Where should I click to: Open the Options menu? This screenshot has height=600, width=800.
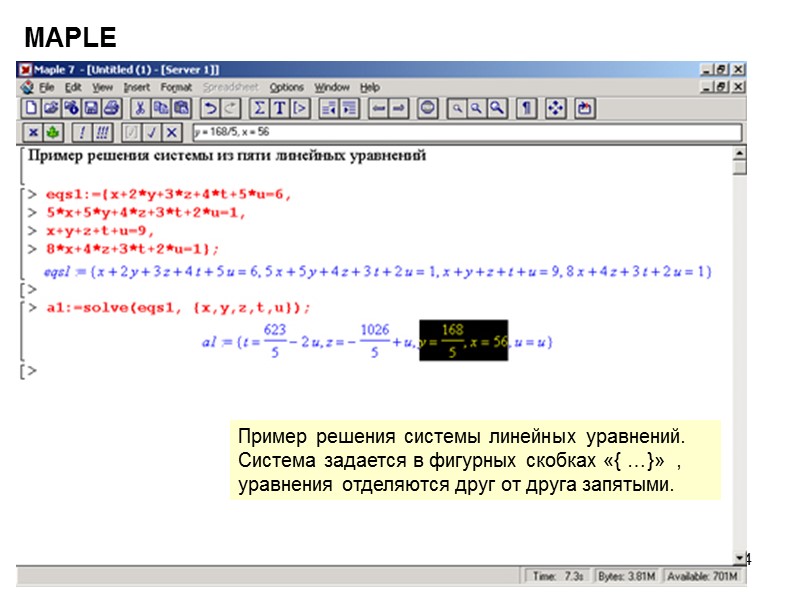coord(287,87)
